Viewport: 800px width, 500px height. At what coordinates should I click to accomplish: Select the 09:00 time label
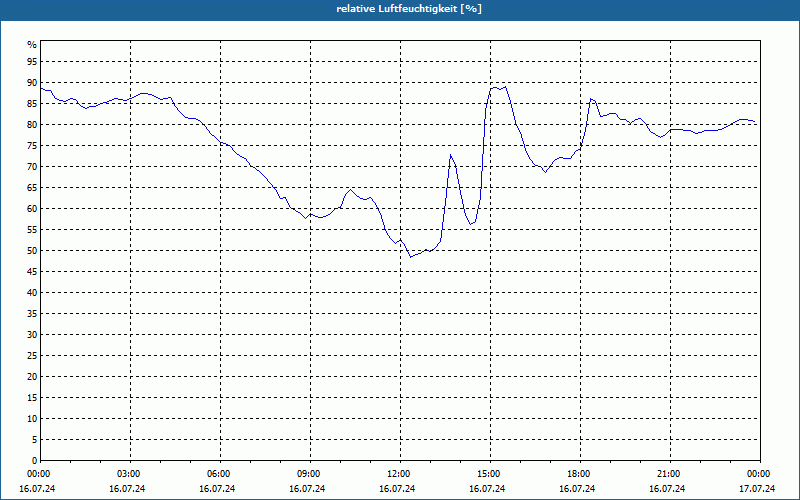click(308, 474)
